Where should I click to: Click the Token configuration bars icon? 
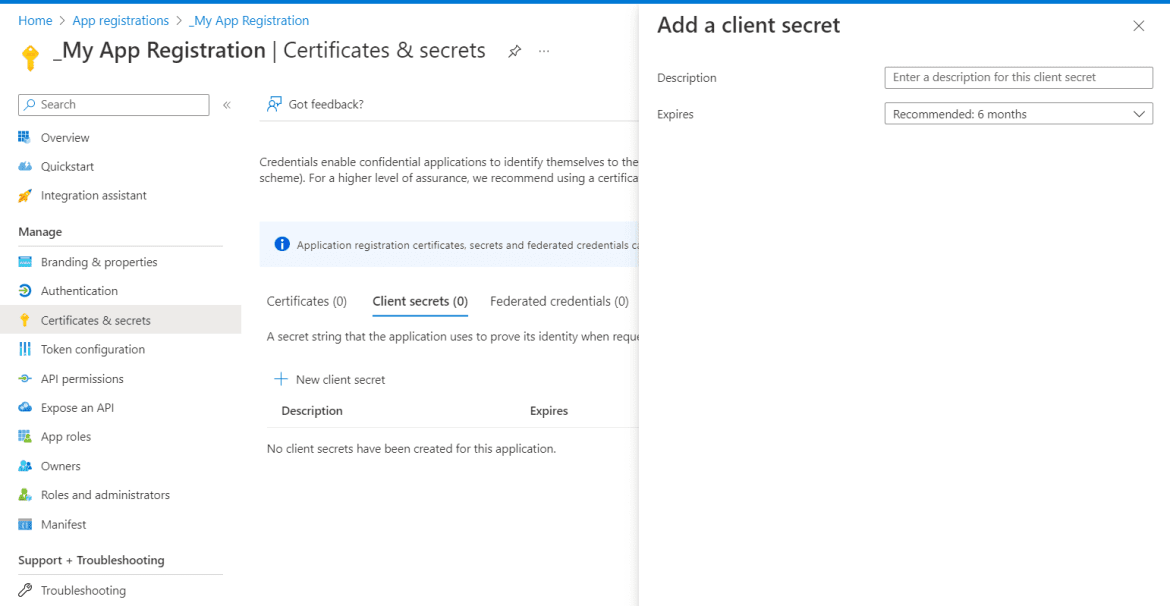(25, 349)
